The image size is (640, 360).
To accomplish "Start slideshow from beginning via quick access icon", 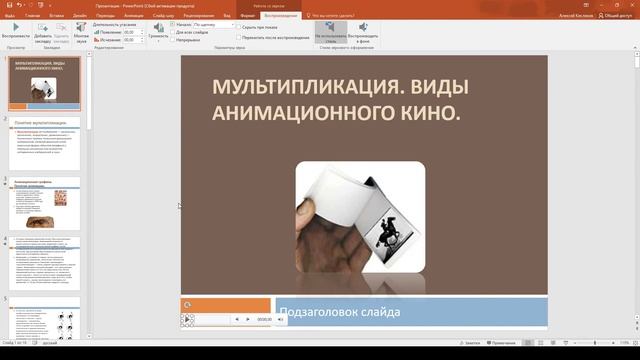I will [40, 5].
